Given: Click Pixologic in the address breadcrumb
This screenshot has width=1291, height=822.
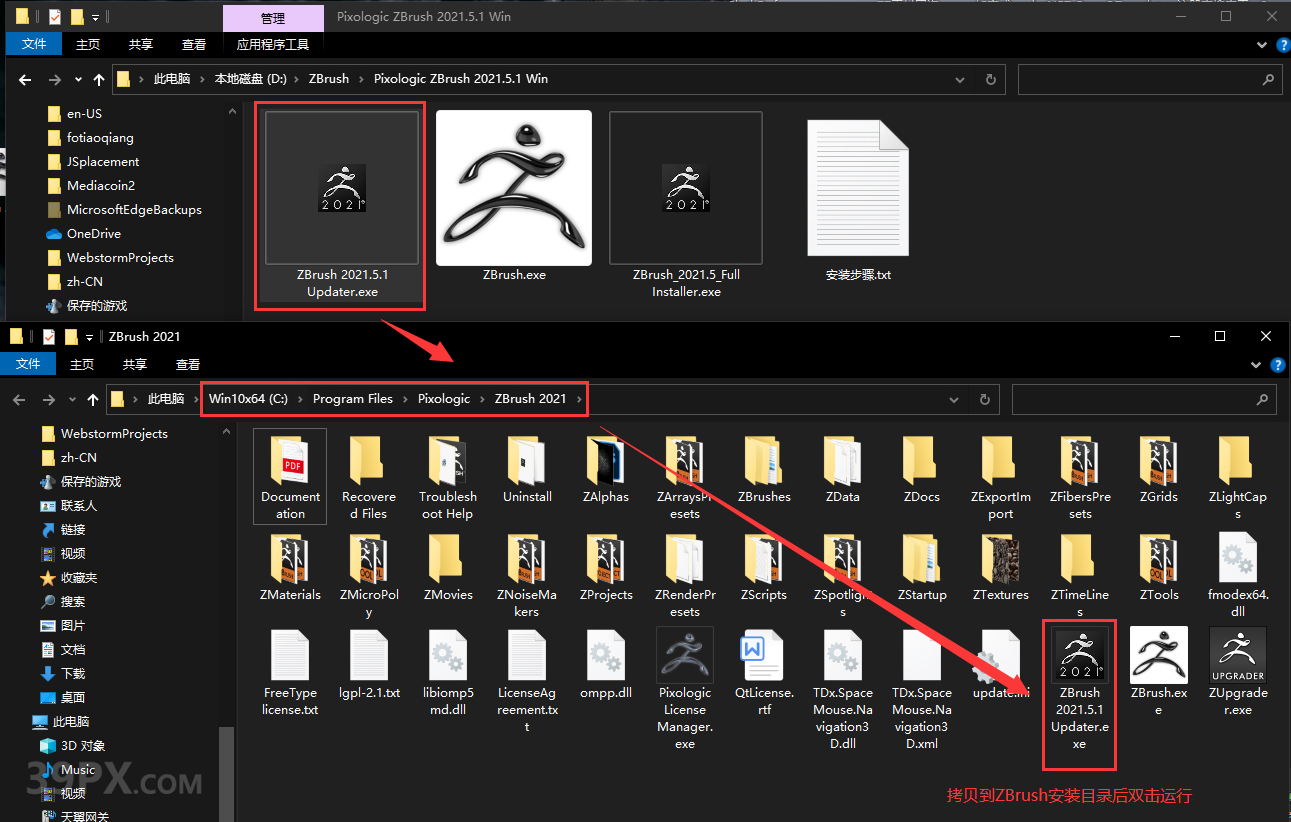Looking at the screenshot, I should [444, 399].
